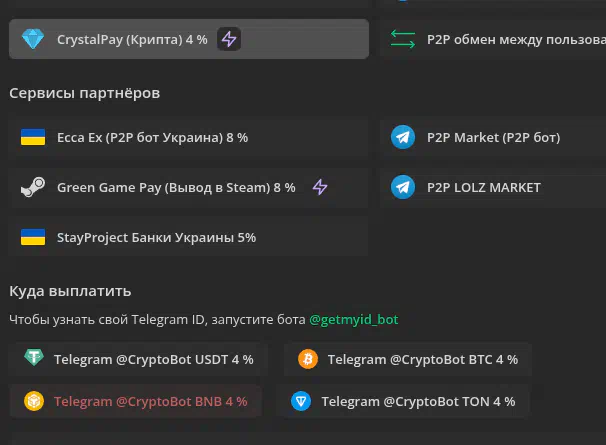Click the Steam logo icon
The height and width of the screenshot is (445, 606).
(33, 187)
